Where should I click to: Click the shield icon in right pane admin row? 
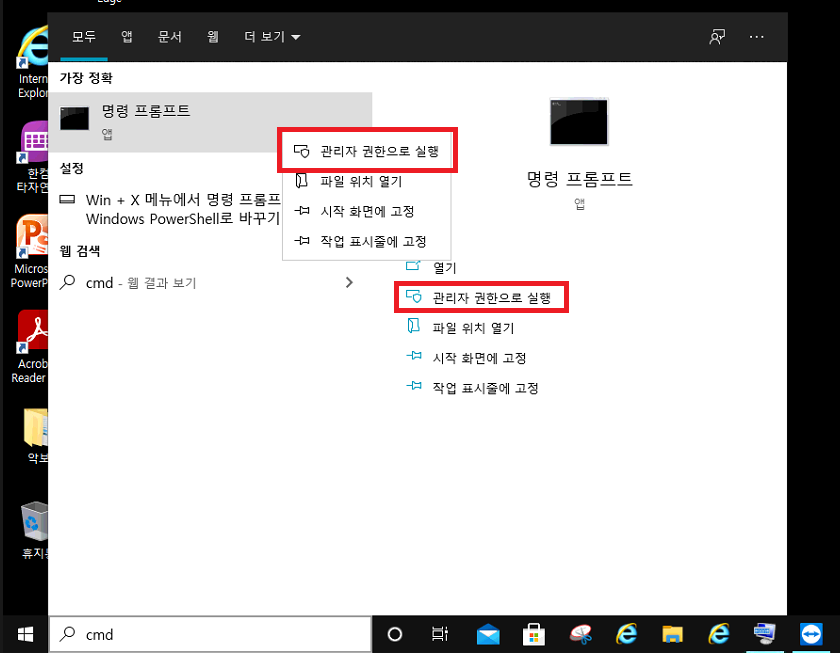coord(414,296)
